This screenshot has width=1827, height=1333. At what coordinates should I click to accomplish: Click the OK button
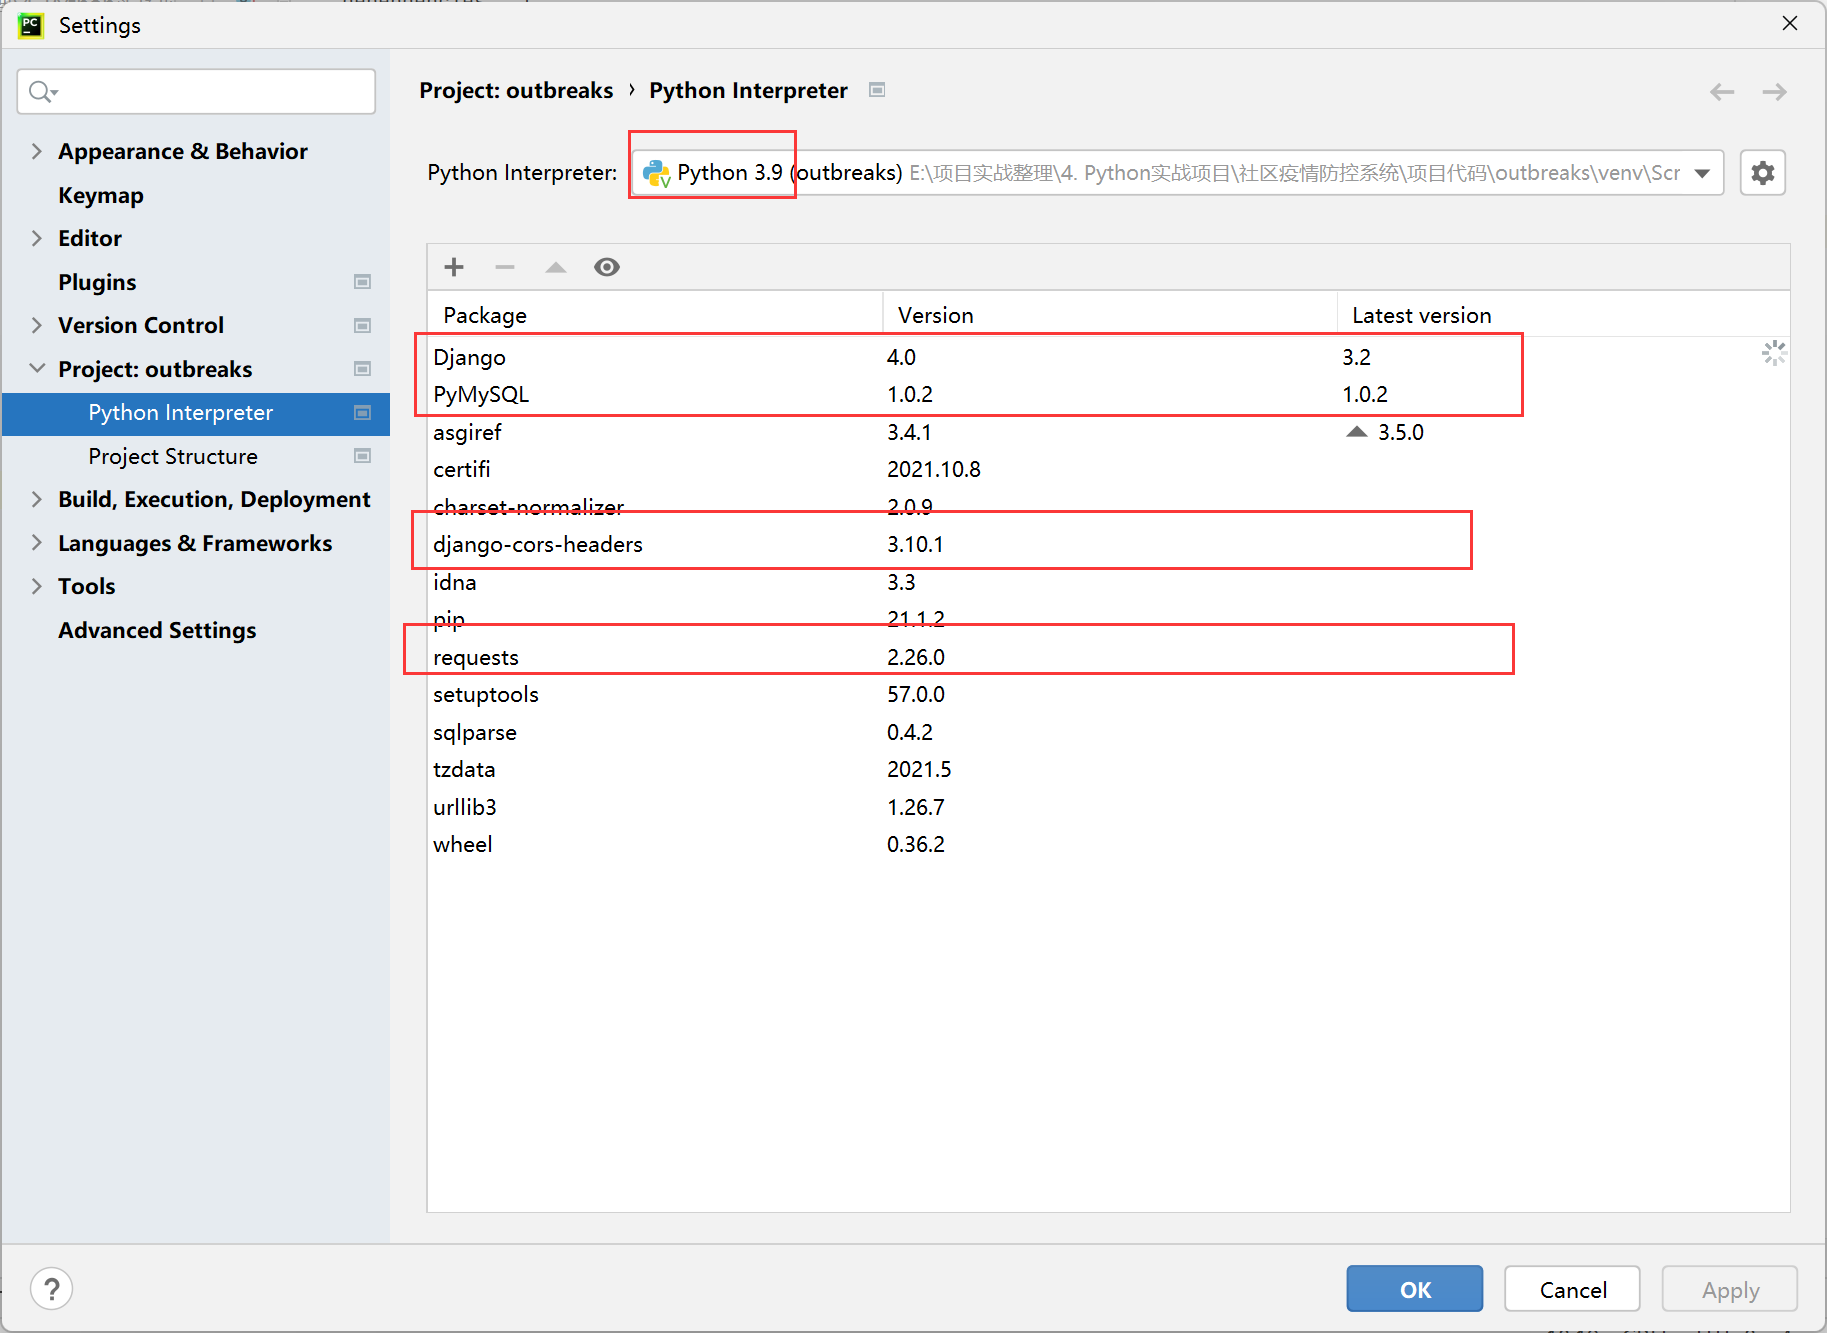[1415, 1289]
